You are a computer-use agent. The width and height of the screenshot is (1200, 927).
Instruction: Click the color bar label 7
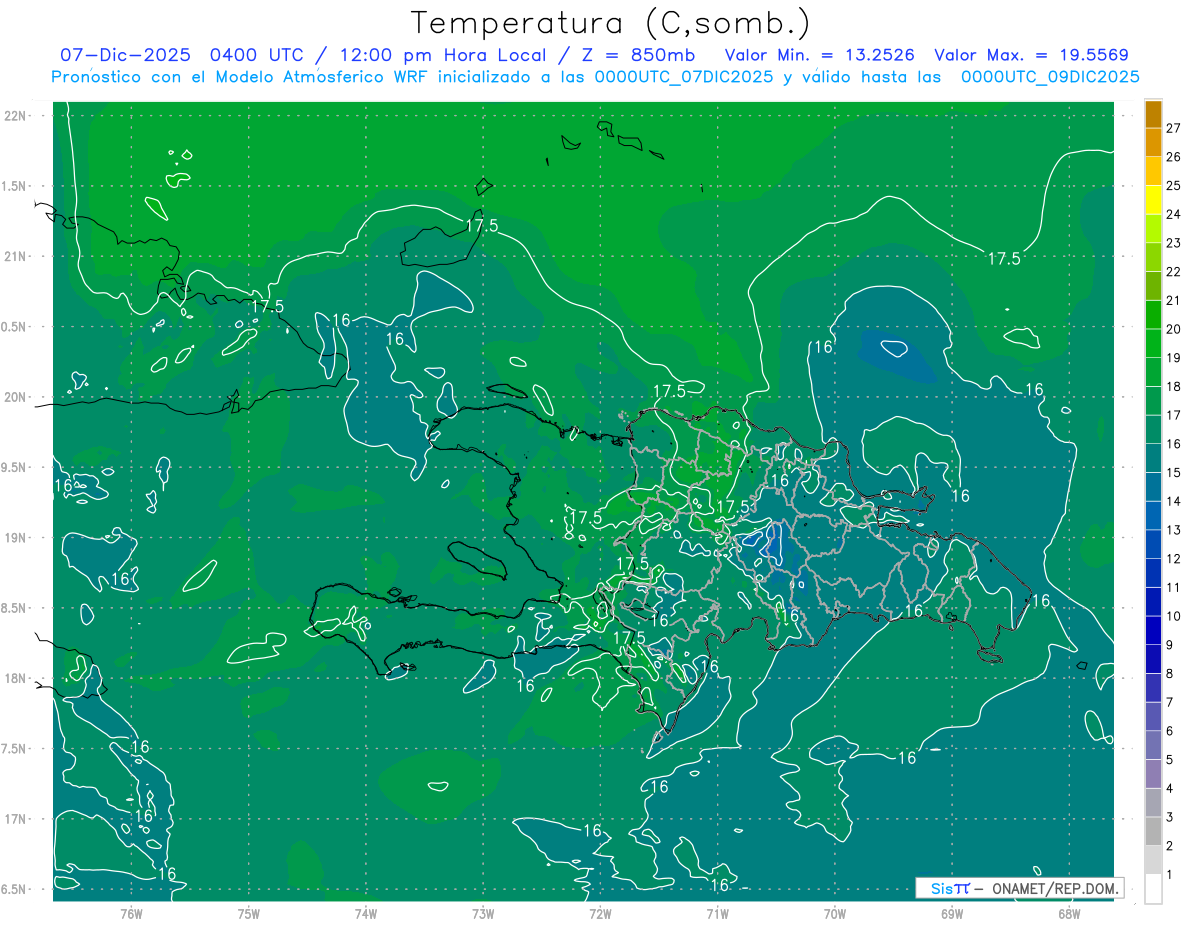click(1169, 703)
